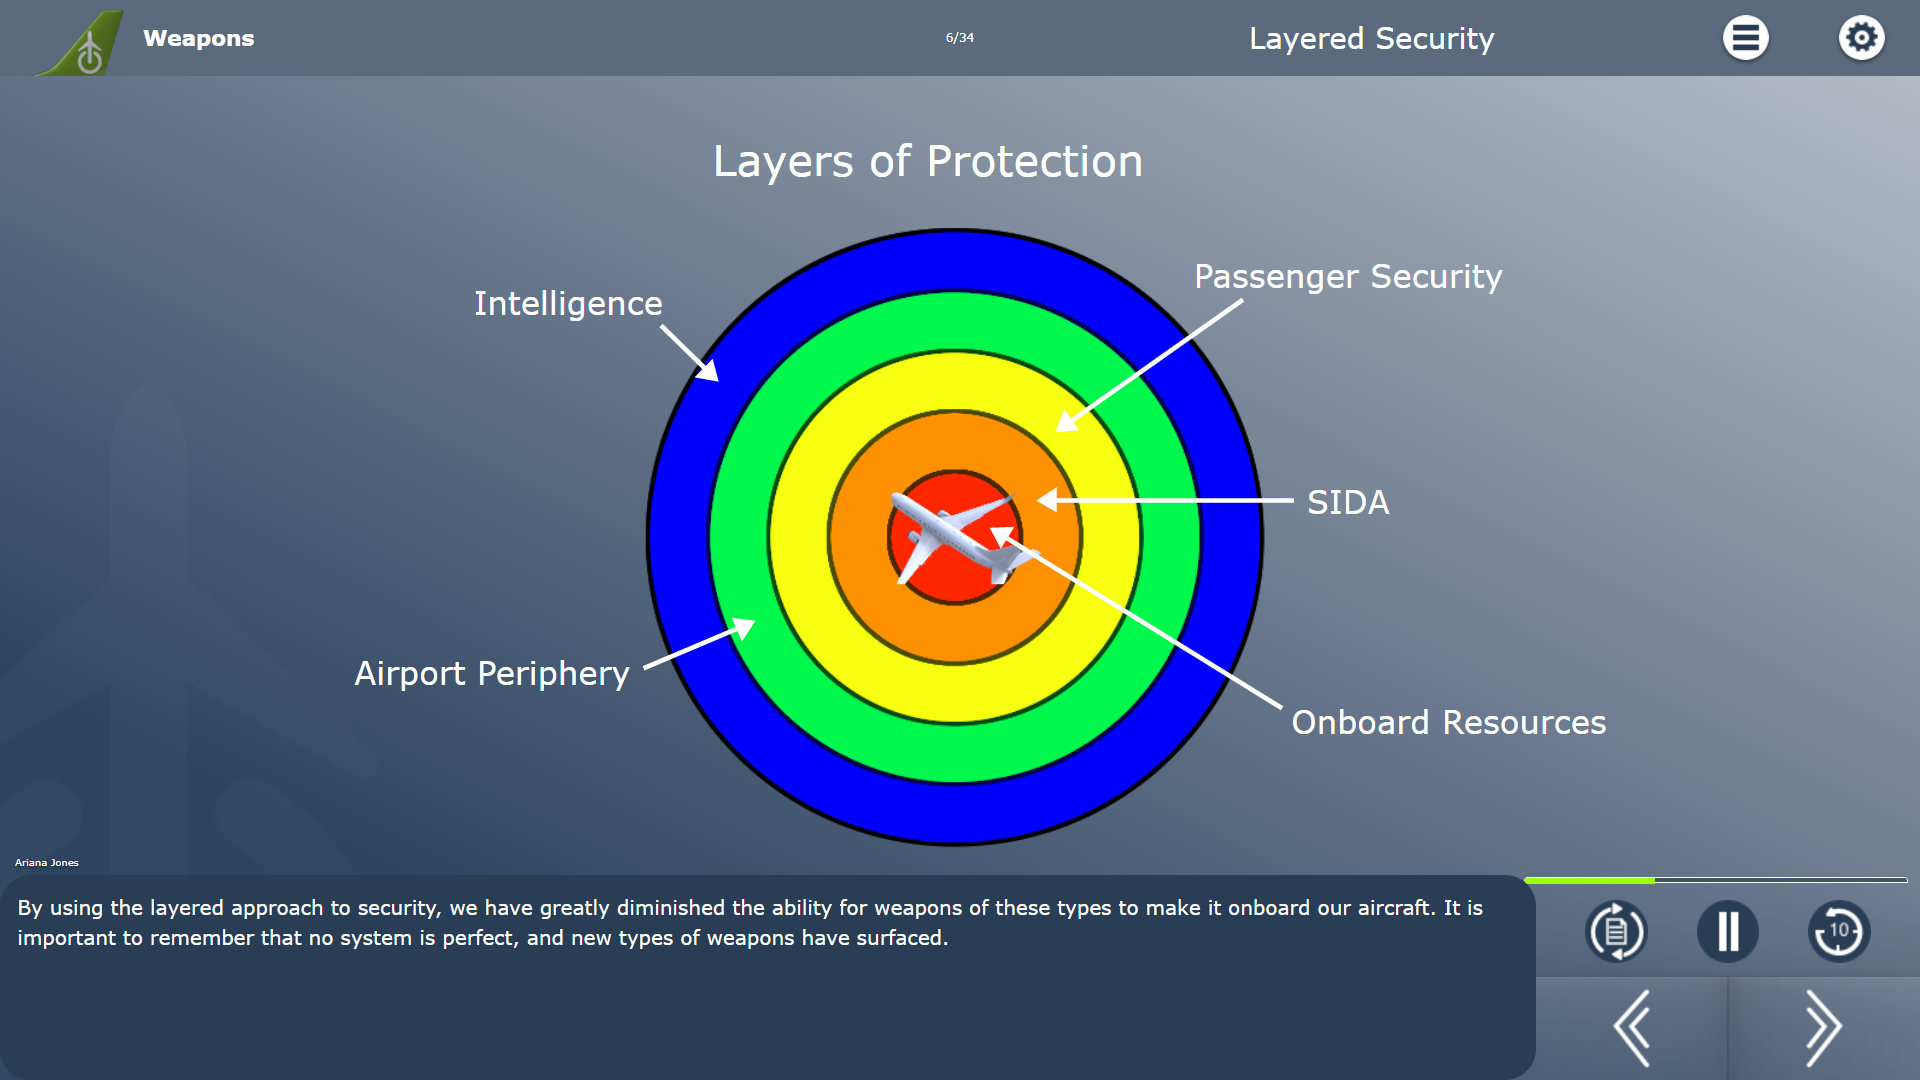Select the Intelligence label

(x=568, y=303)
